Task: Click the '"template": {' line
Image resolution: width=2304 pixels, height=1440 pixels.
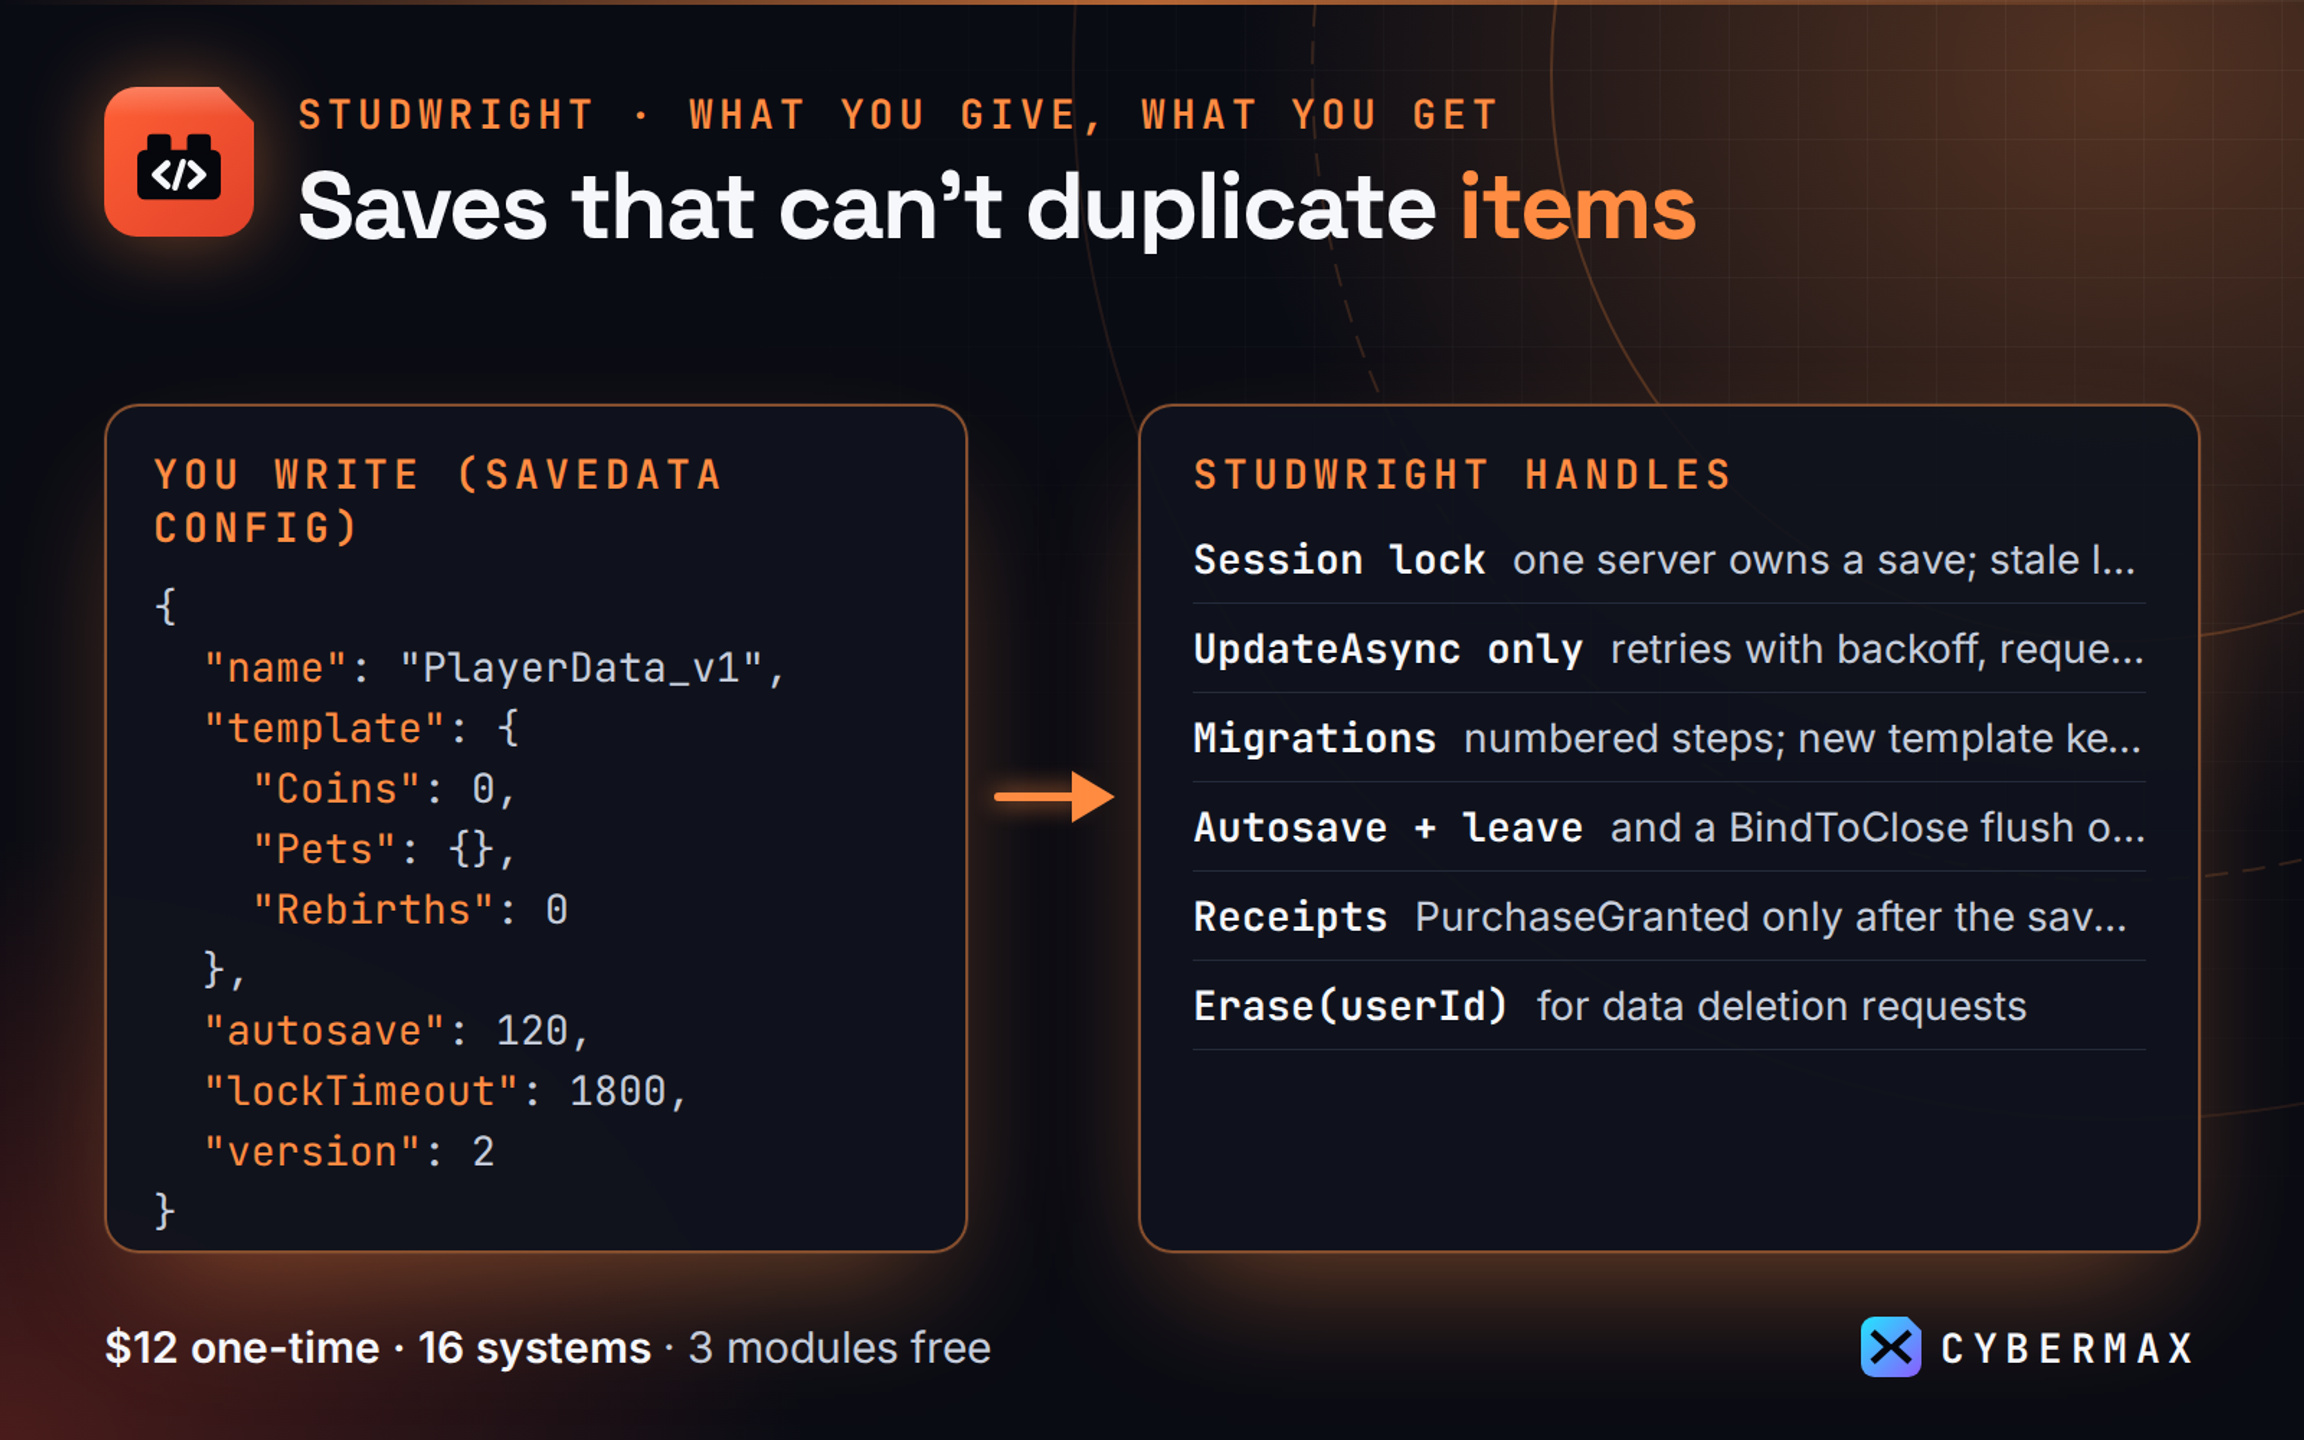Action: 361,728
